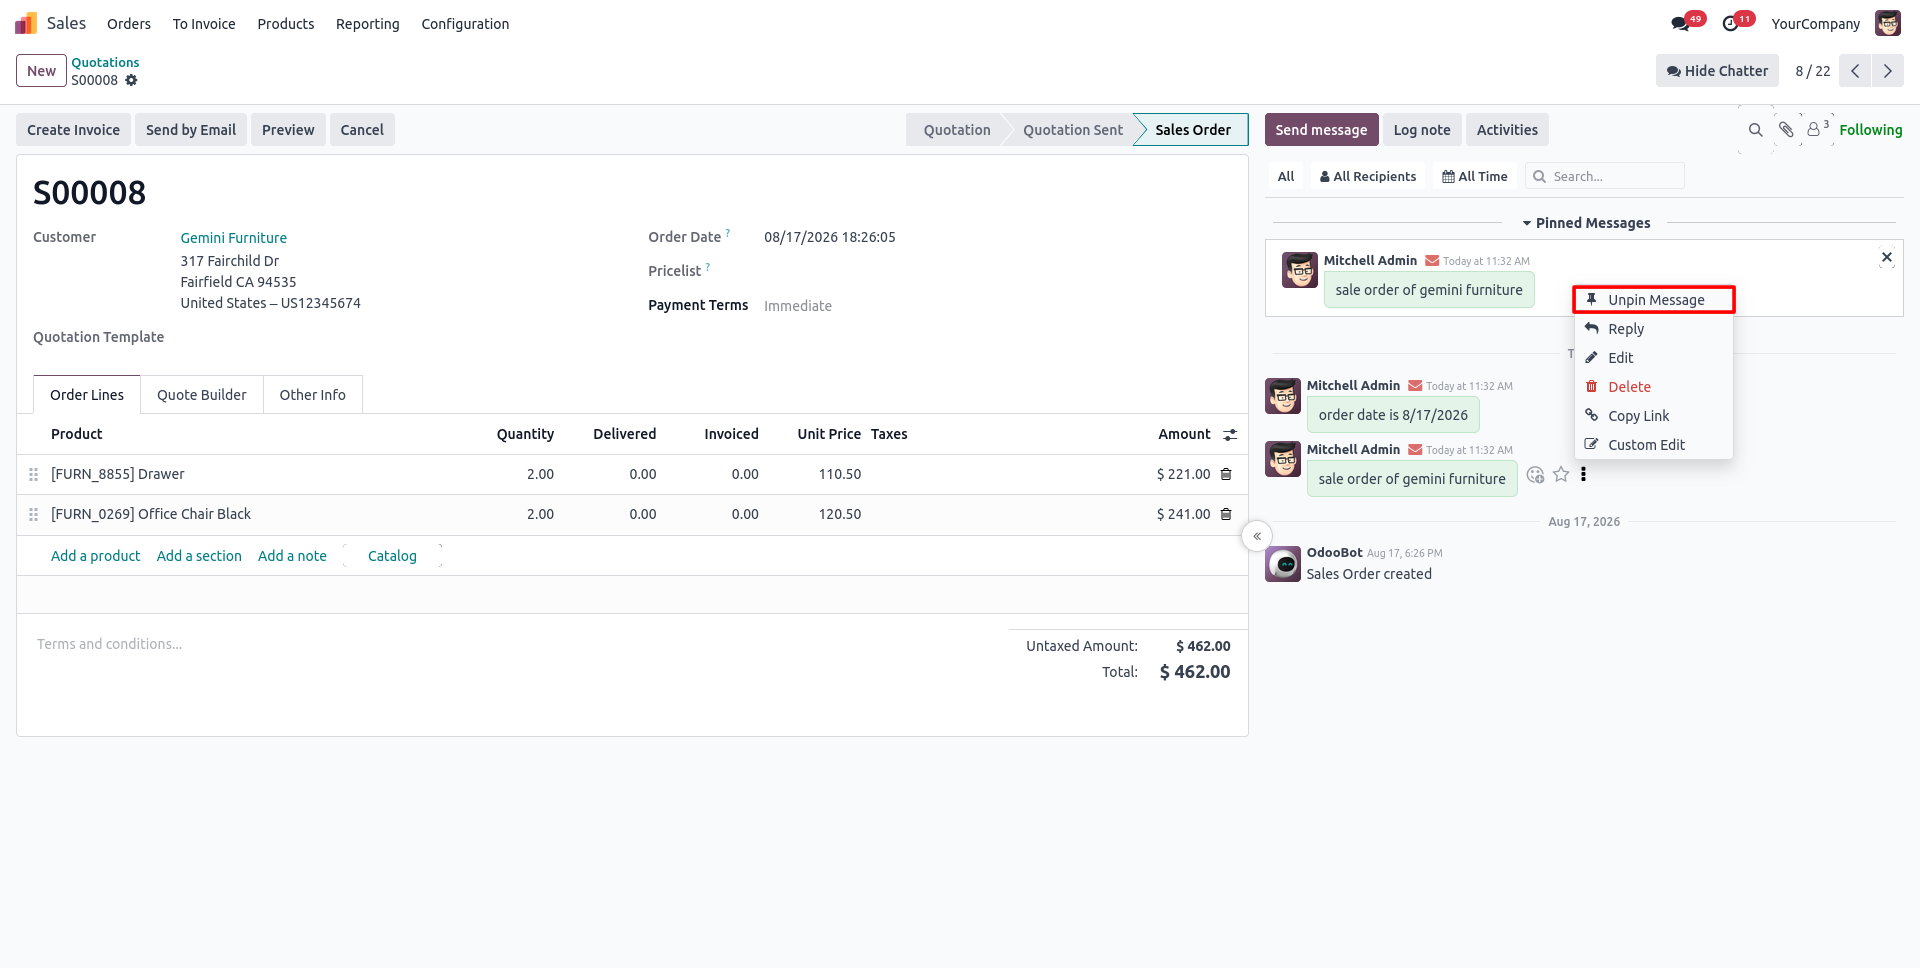Show followers list icon
This screenshot has height=968, width=1920.
click(1818, 129)
